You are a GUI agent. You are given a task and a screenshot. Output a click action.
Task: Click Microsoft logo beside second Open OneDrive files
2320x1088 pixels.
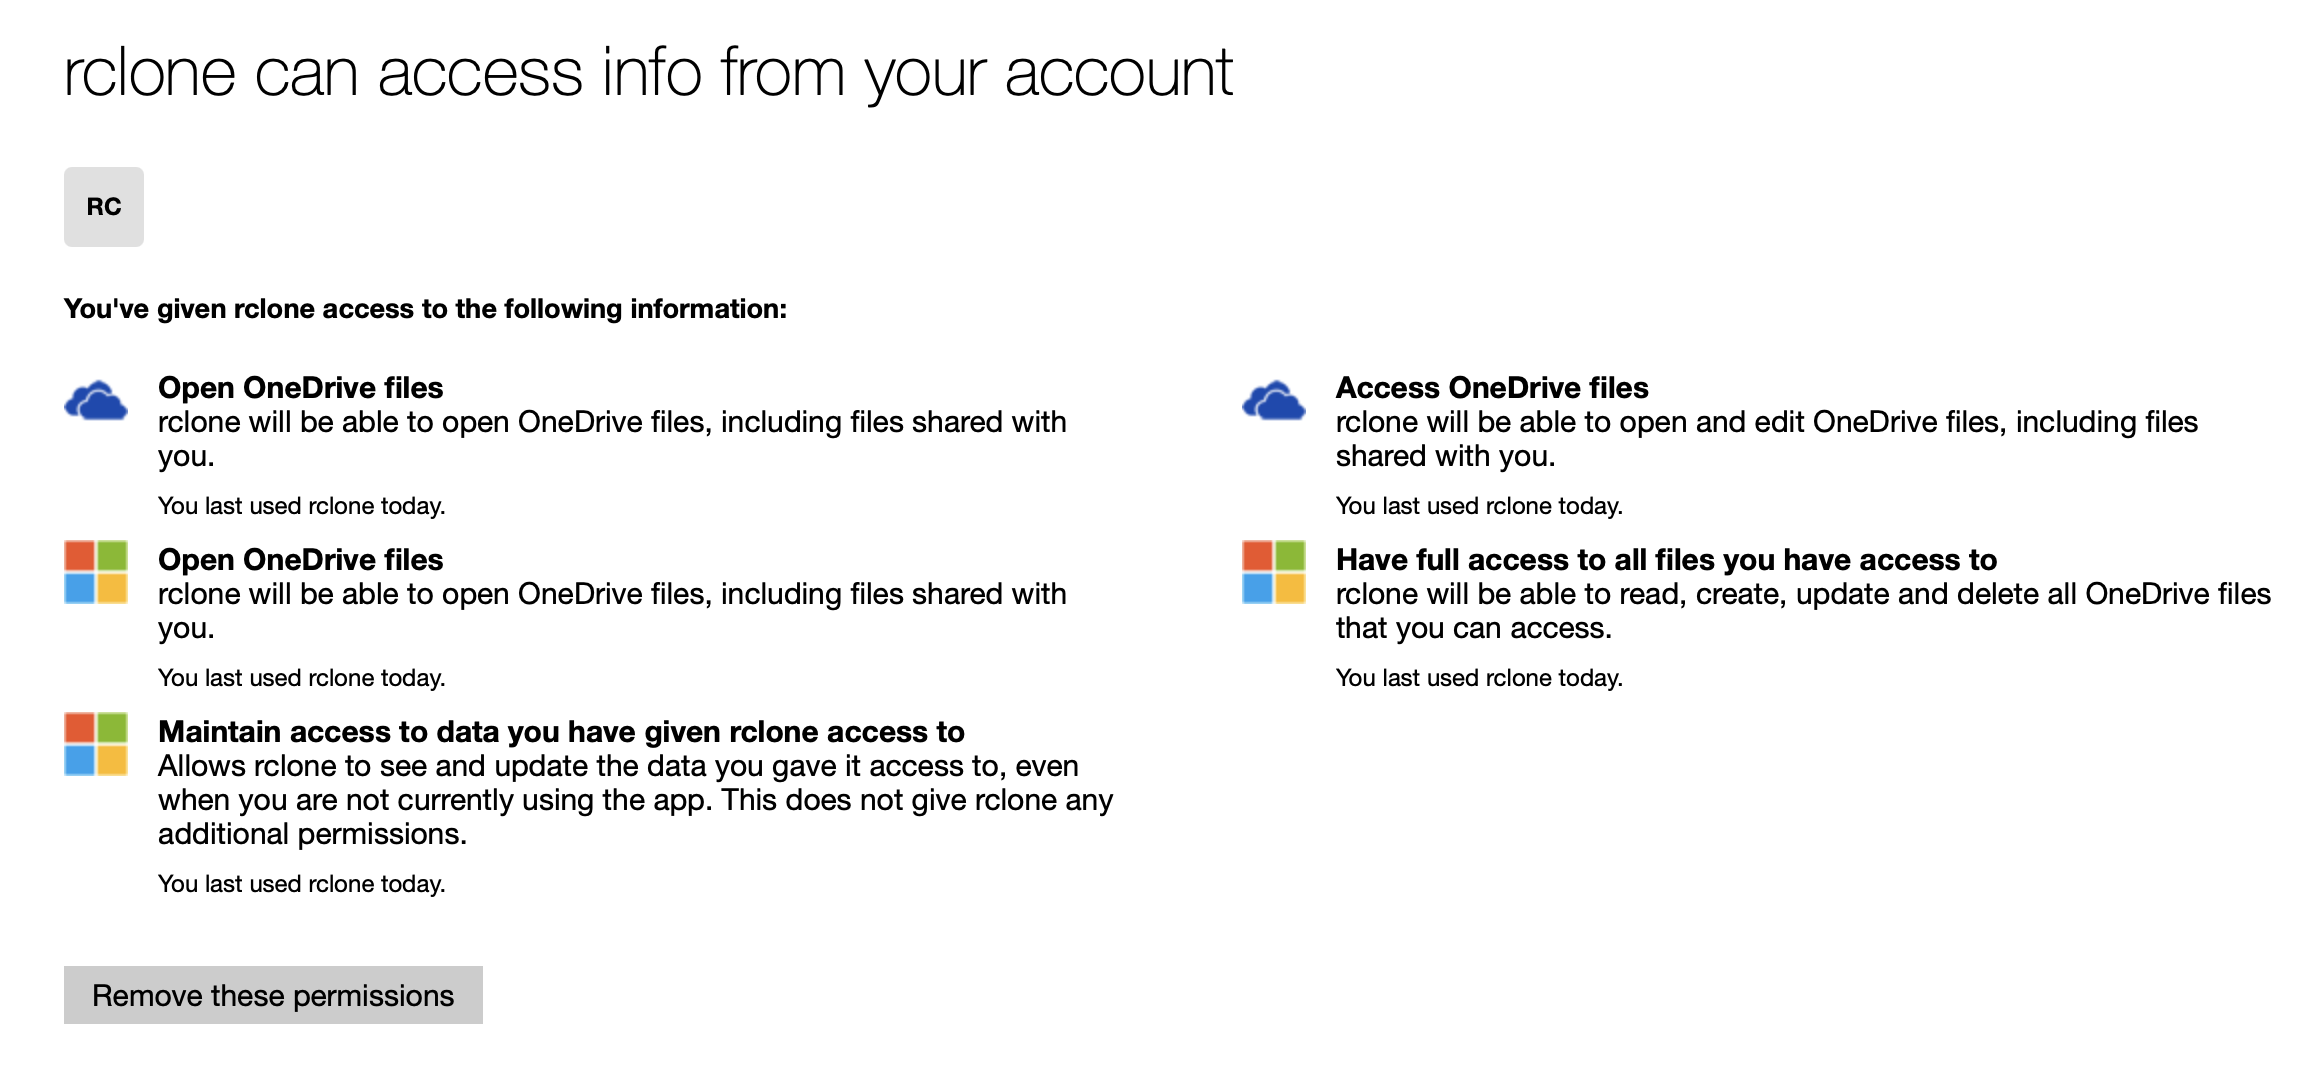pyautogui.click(x=96, y=572)
